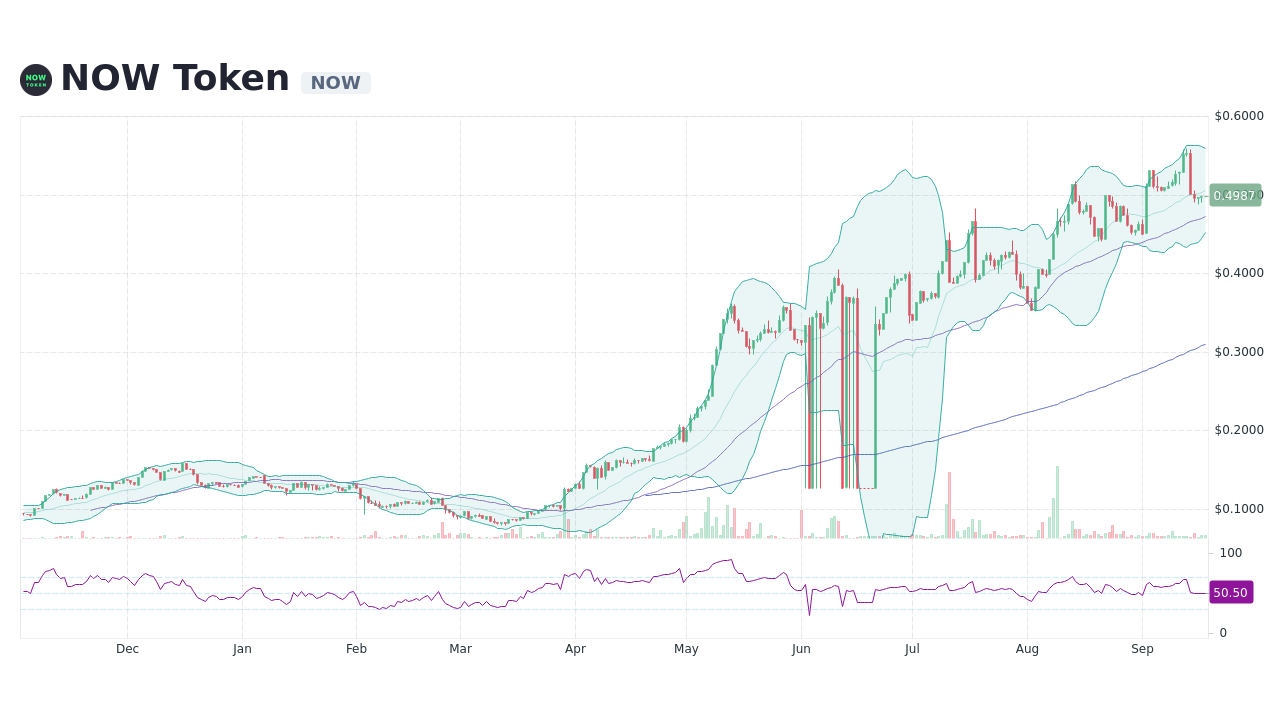Select the Jul label on the time axis

coord(911,649)
